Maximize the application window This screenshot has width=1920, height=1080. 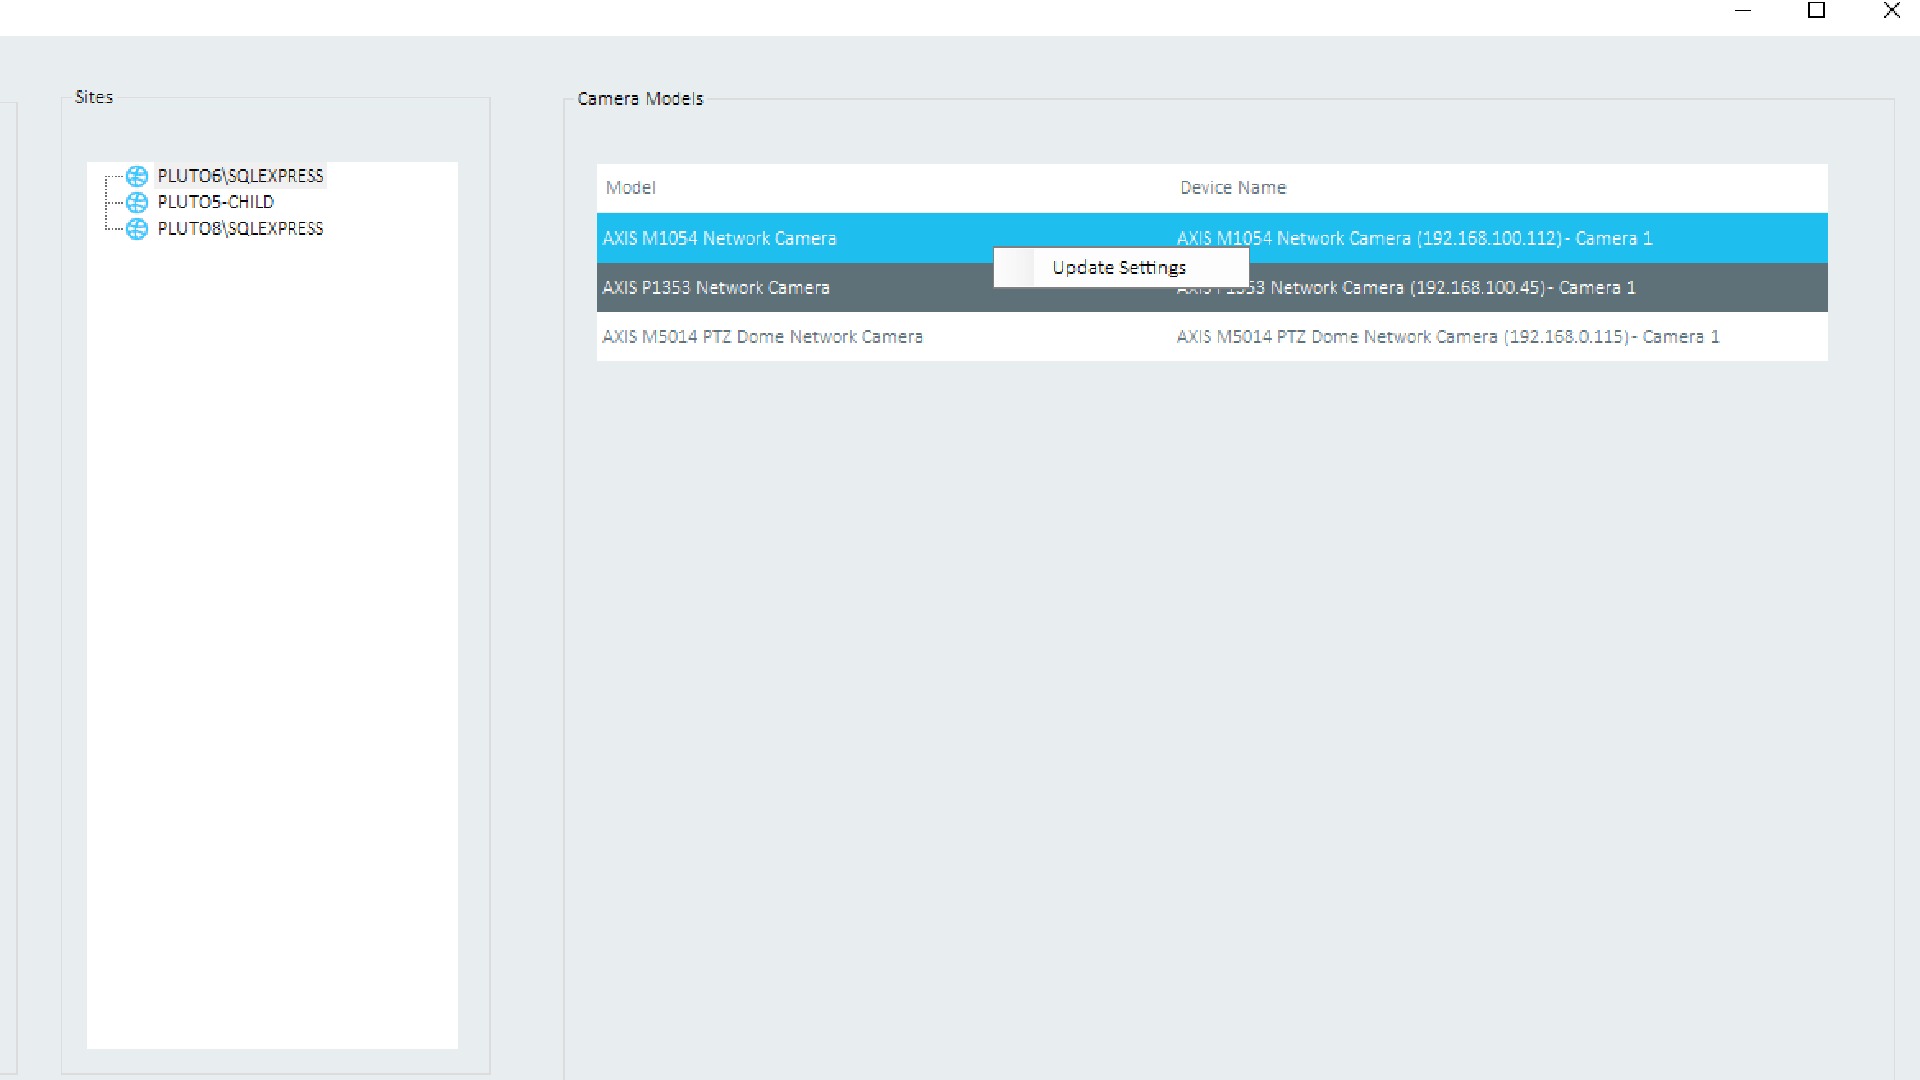click(x=1817, y=11)
